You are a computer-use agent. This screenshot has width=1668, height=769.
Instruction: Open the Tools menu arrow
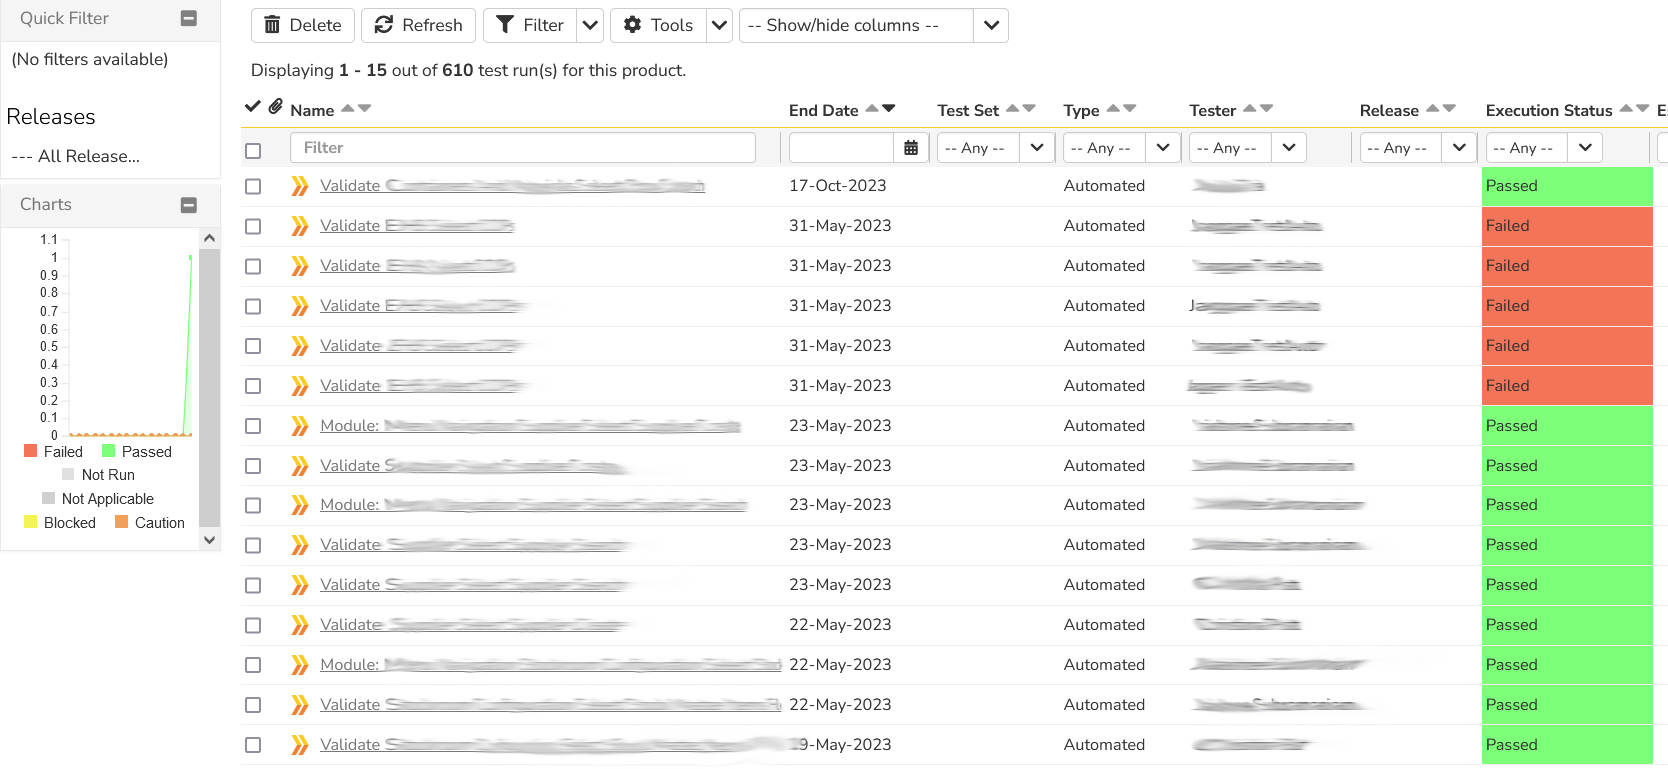click(x=719, y=26)
